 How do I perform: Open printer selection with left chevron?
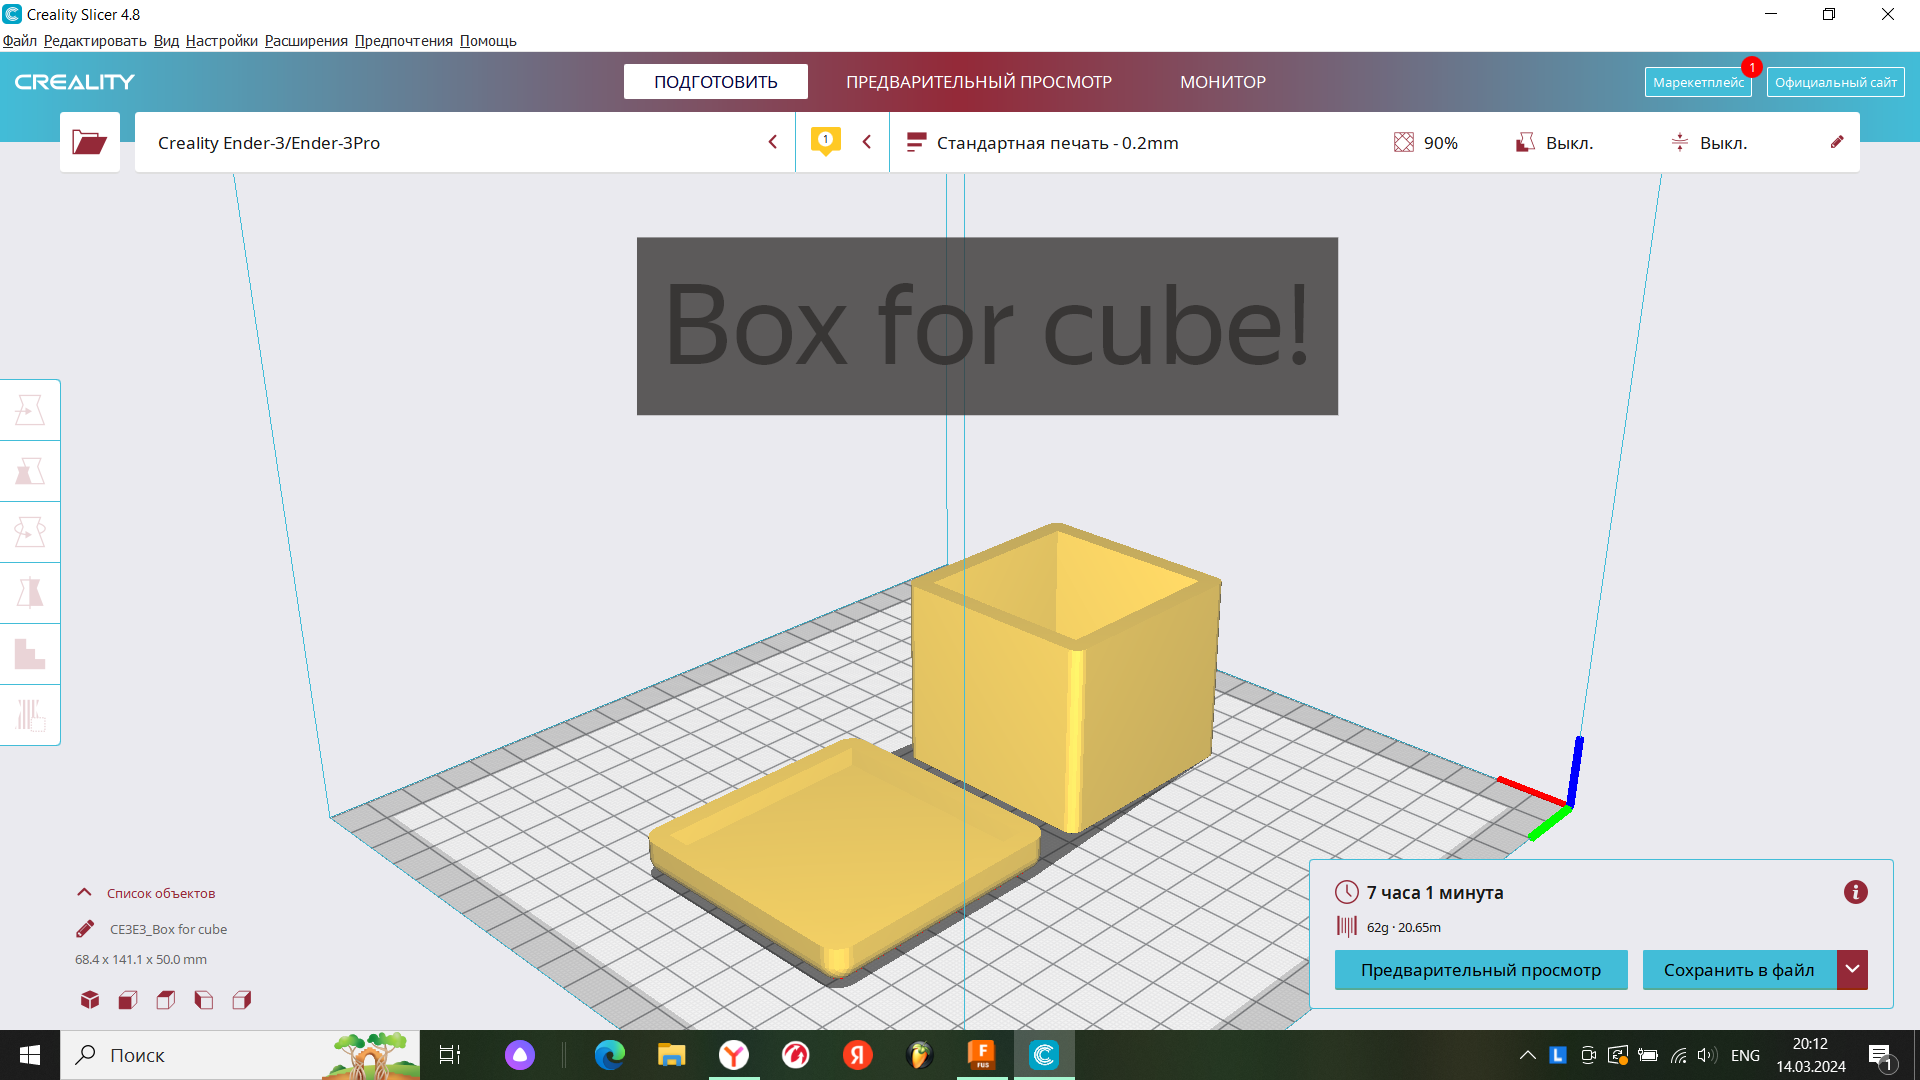tap(772, 142)
